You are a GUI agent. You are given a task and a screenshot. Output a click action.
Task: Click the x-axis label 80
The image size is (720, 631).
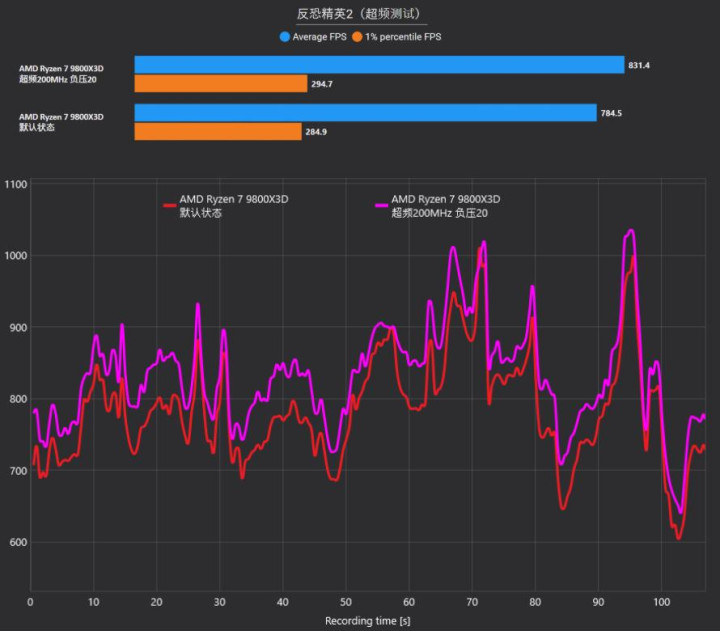click(535, 602)
